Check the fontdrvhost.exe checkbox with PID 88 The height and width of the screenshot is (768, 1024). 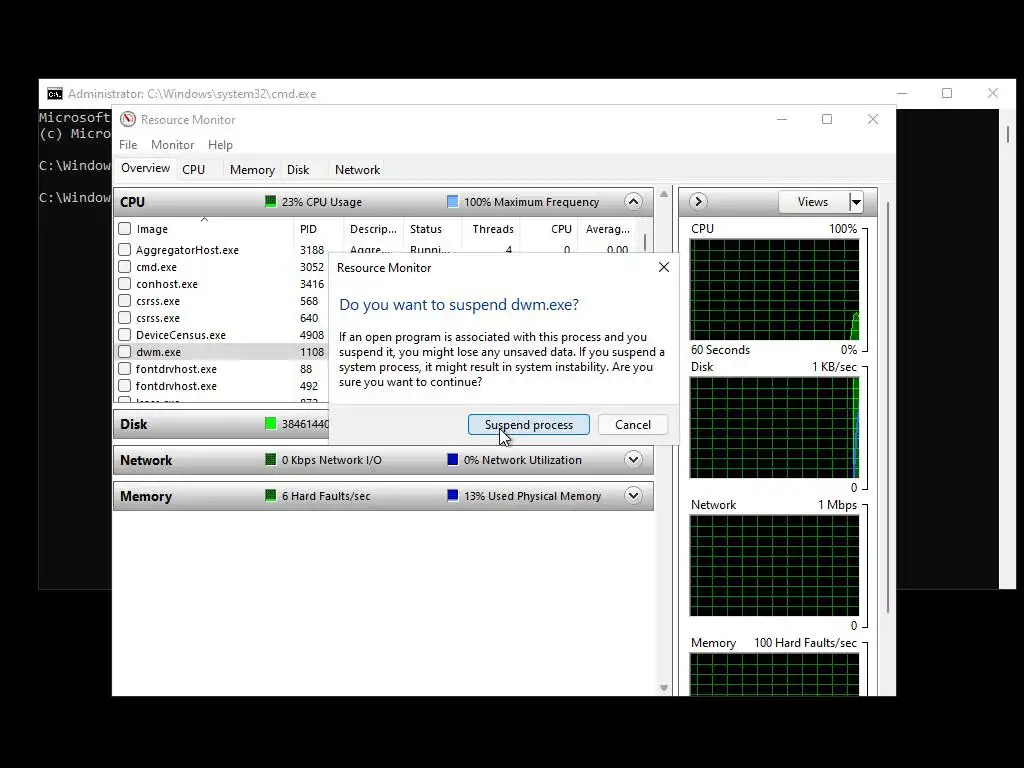point(125,368)
